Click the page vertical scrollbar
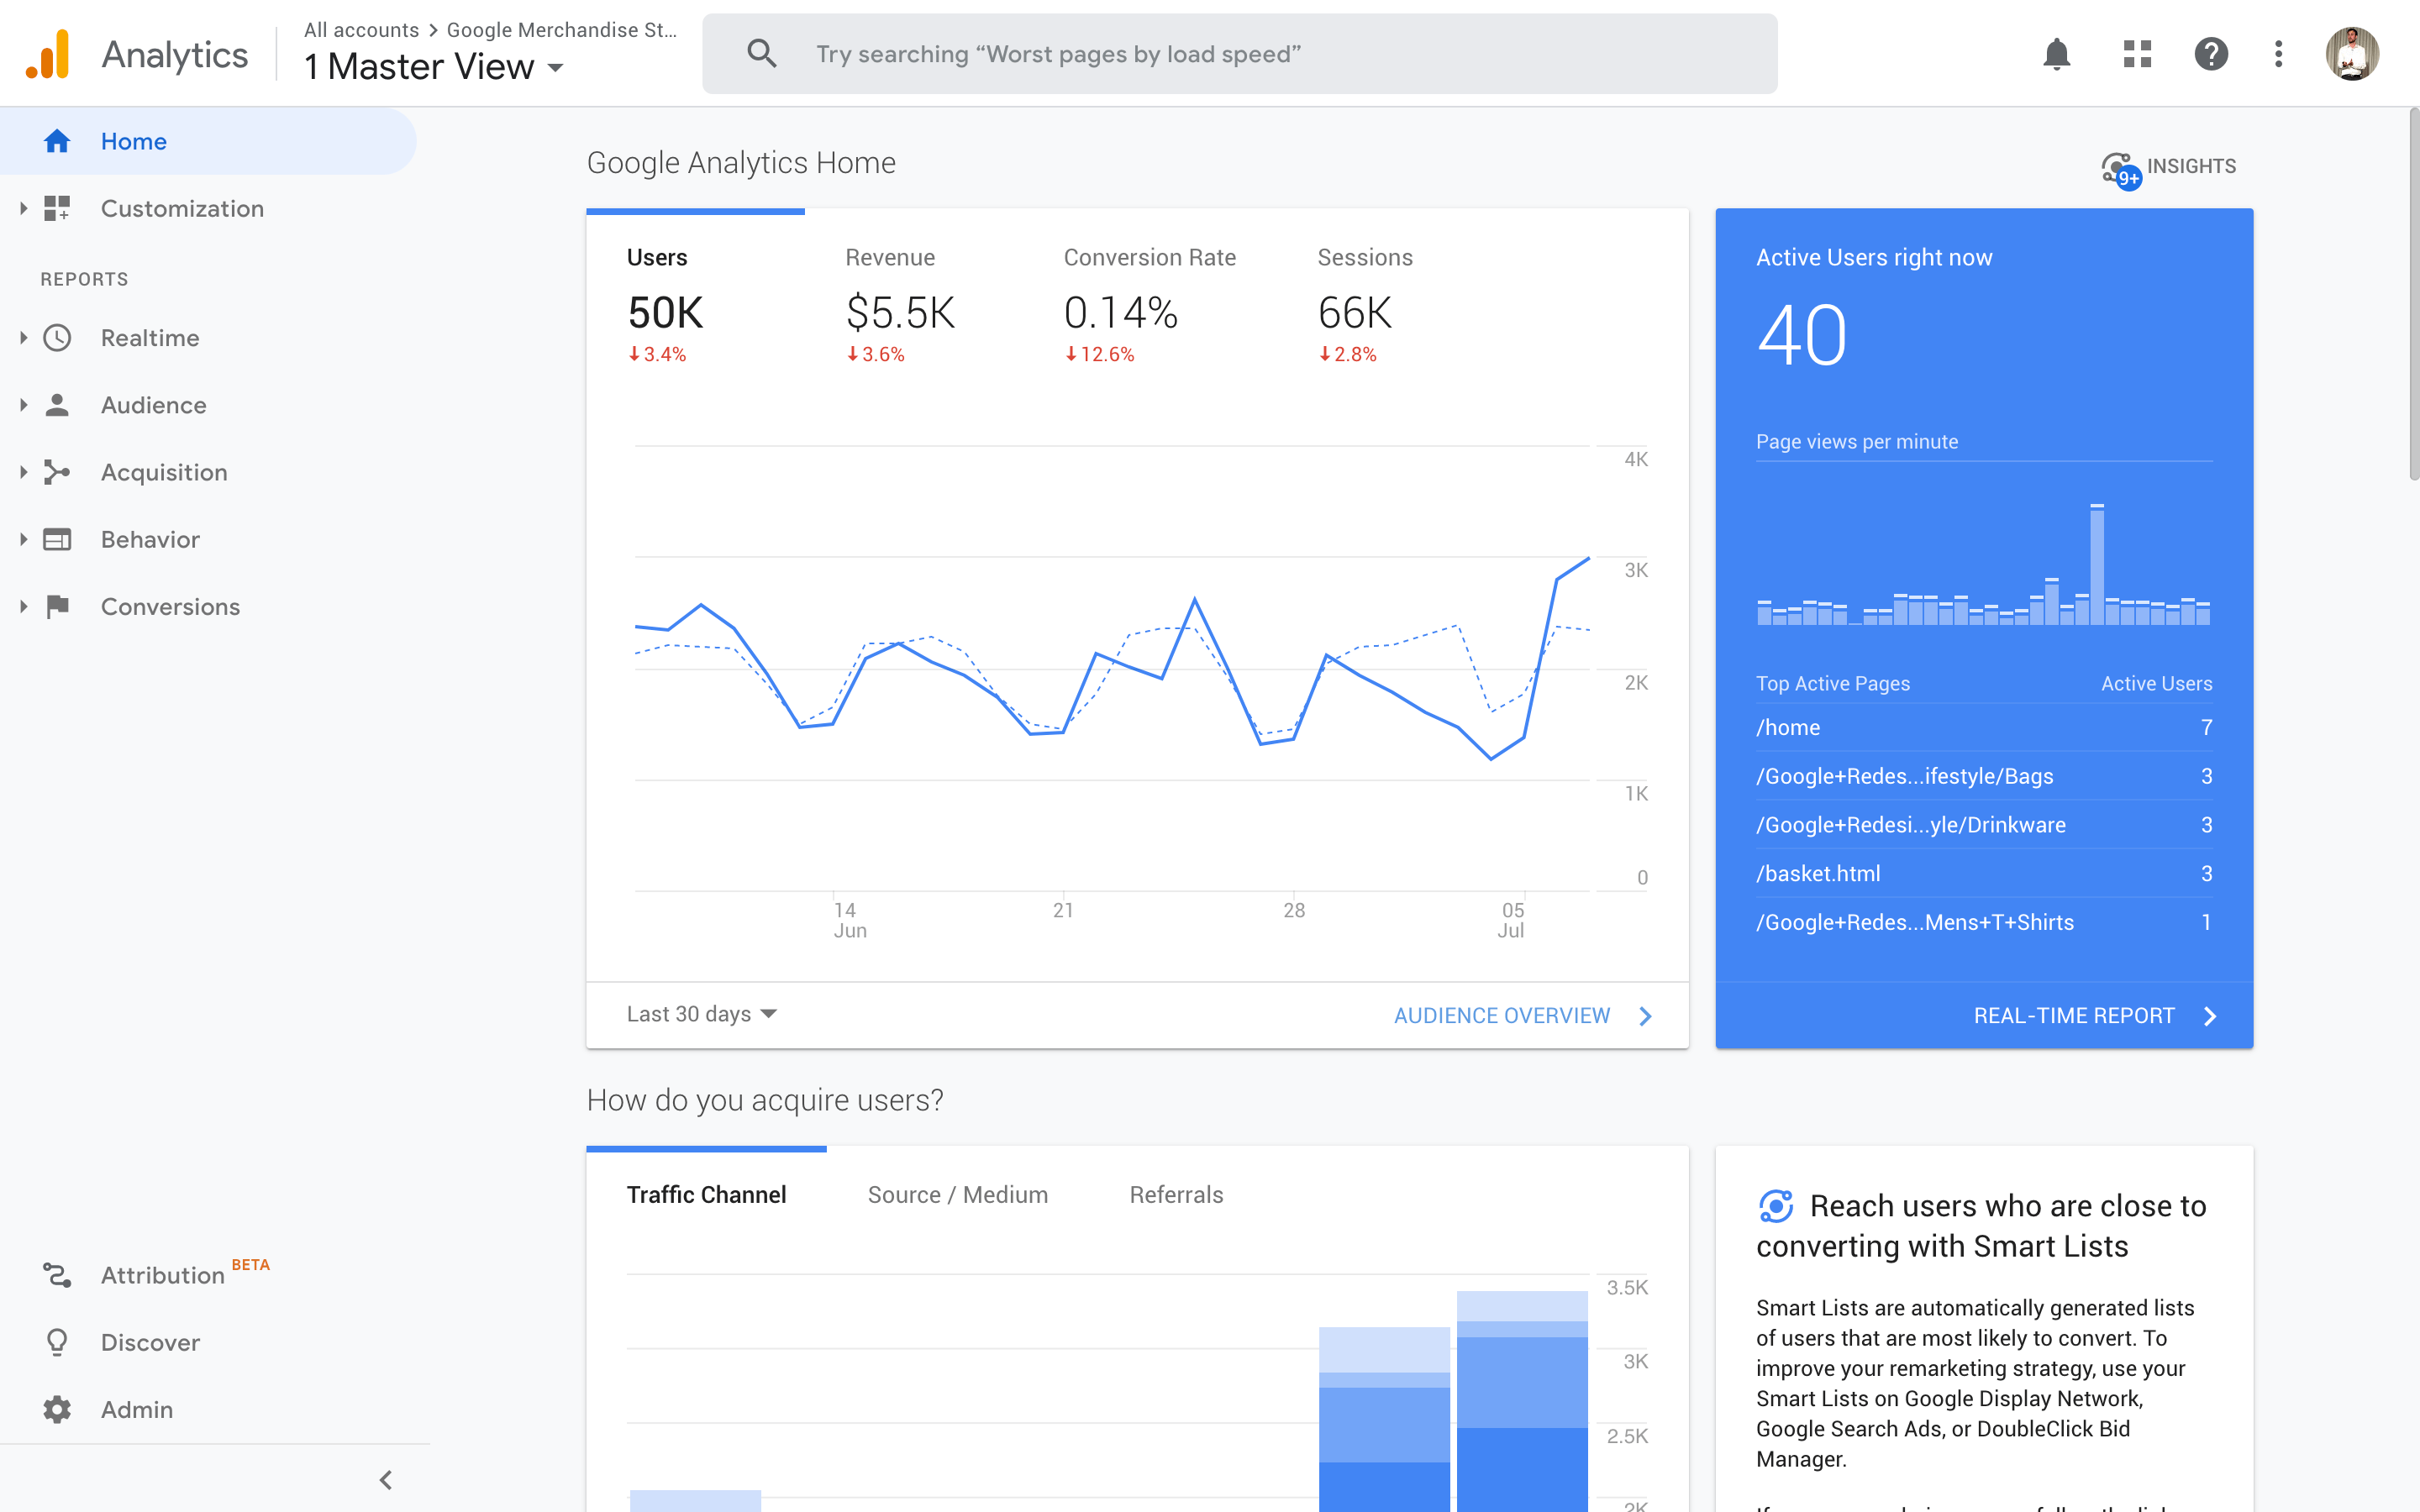Screen dimensions: 2420x1512 pos(2413,296)
